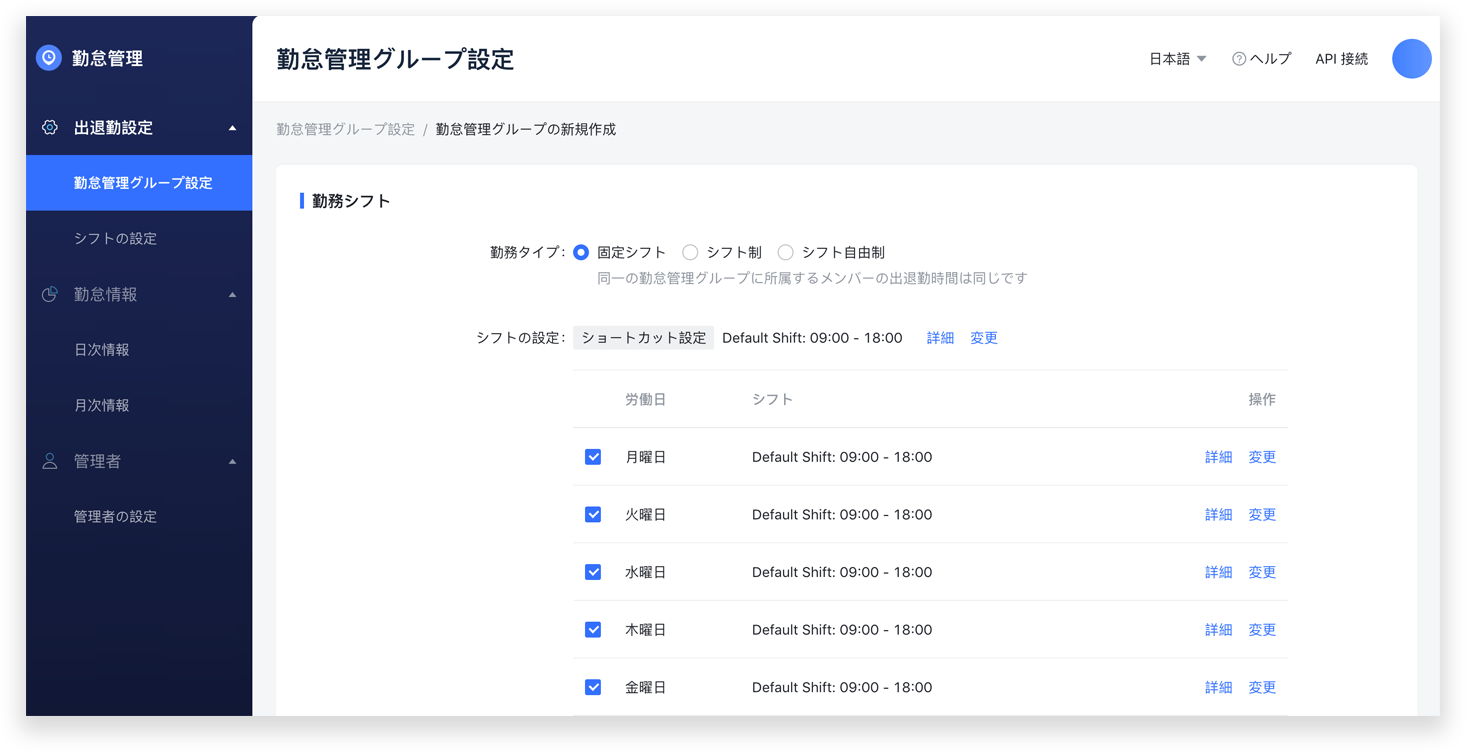Uncheck the 月曜日 workday checkbox
The width and height of the screenshot is (1466, 752).
pyautogui.click(x=593, y=457)
